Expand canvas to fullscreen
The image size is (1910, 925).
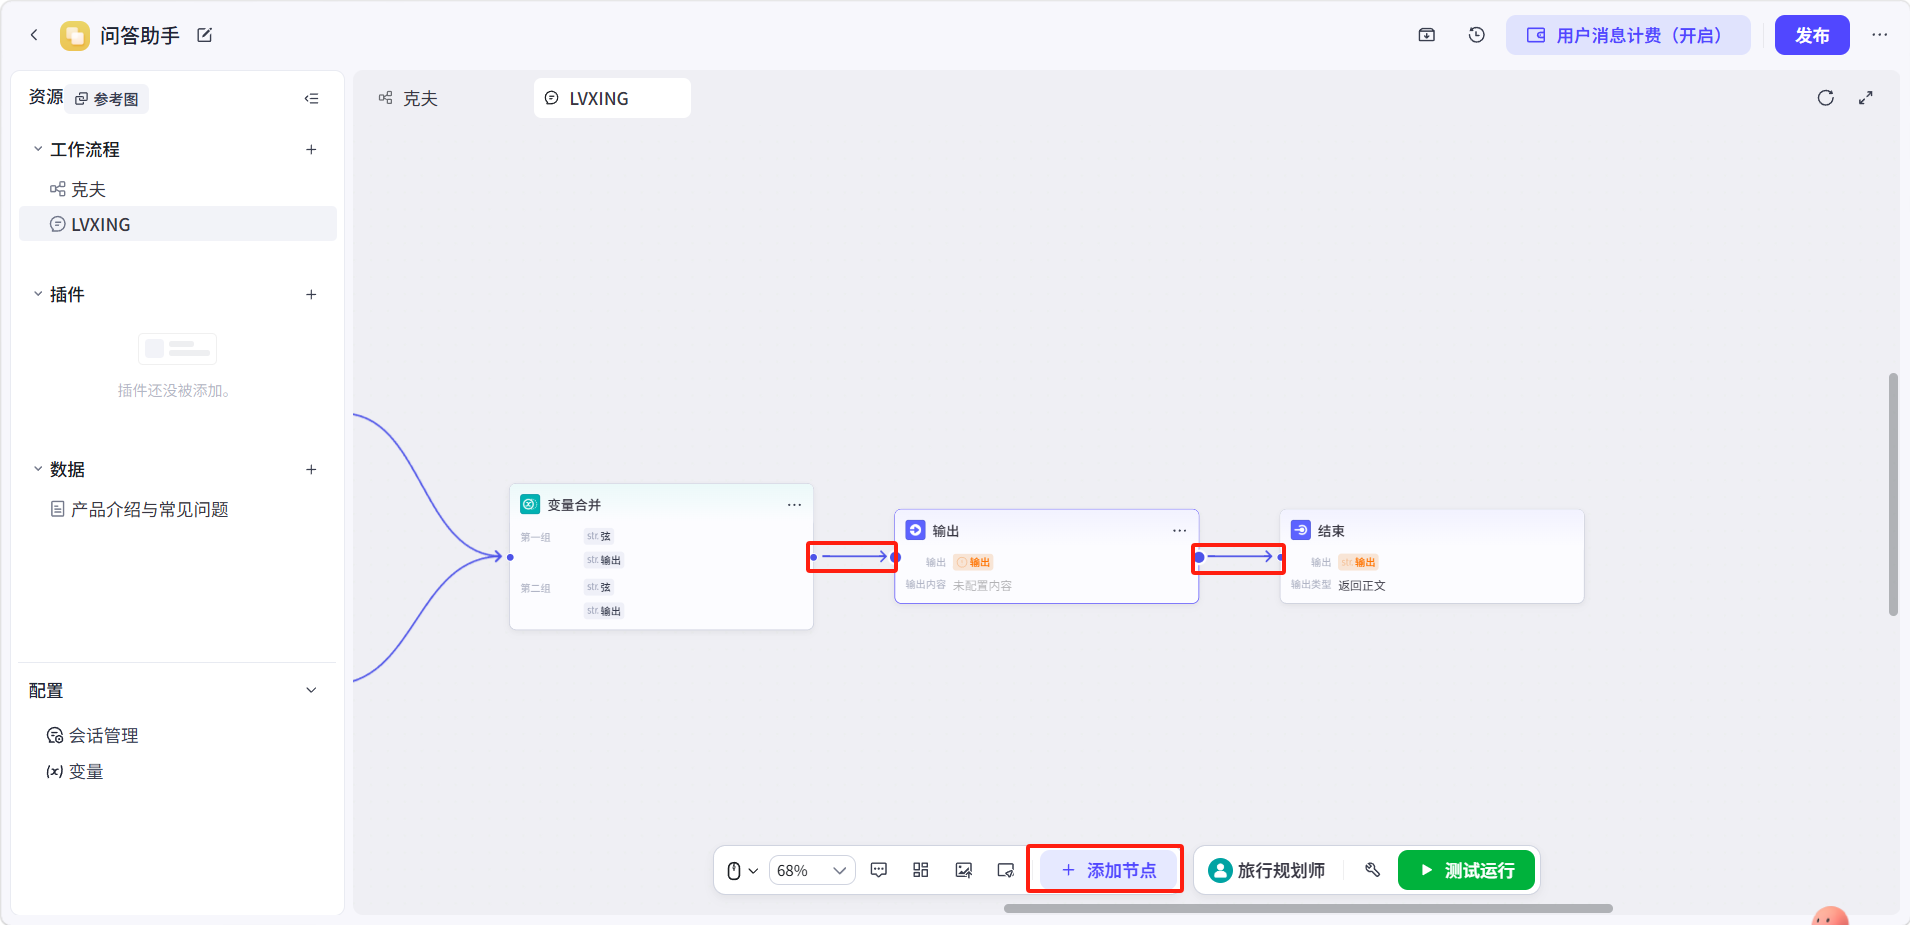1866,98
